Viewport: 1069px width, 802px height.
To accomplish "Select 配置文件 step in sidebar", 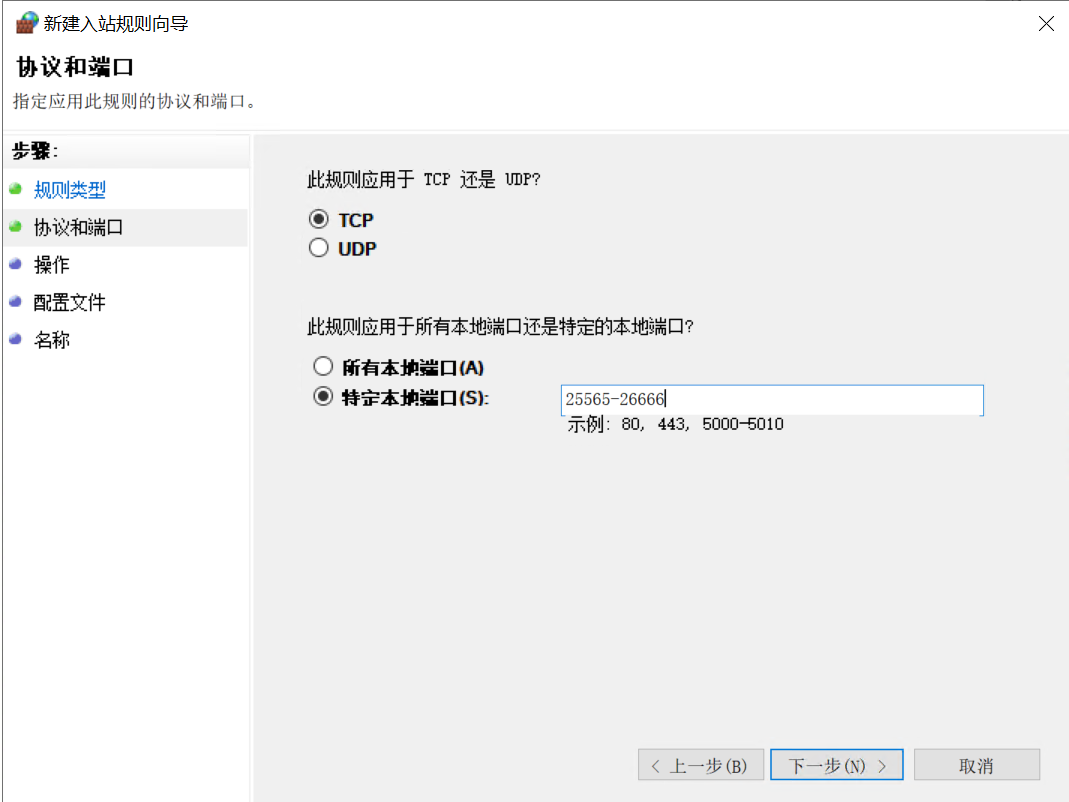I will [x=70, y=302].
